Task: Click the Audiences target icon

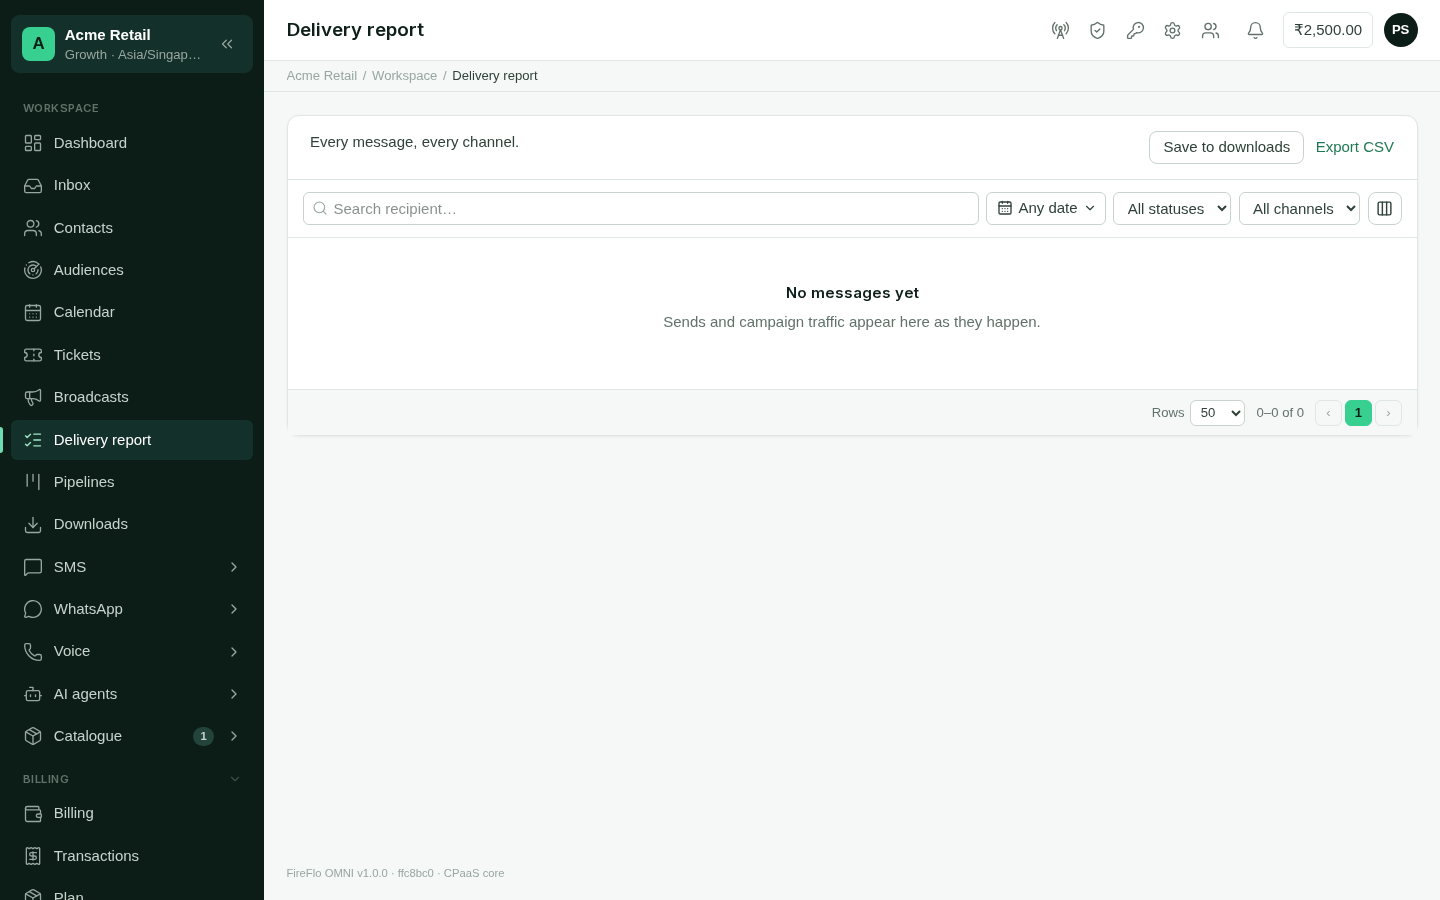Action: coord(33,270)
